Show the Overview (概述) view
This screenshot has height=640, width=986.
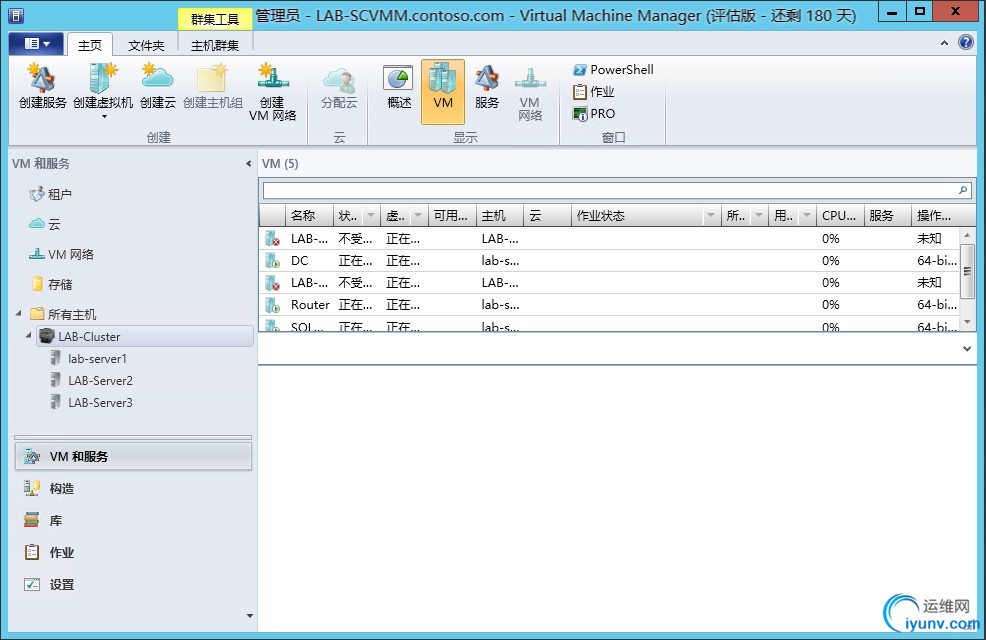(x=399, y=86)
